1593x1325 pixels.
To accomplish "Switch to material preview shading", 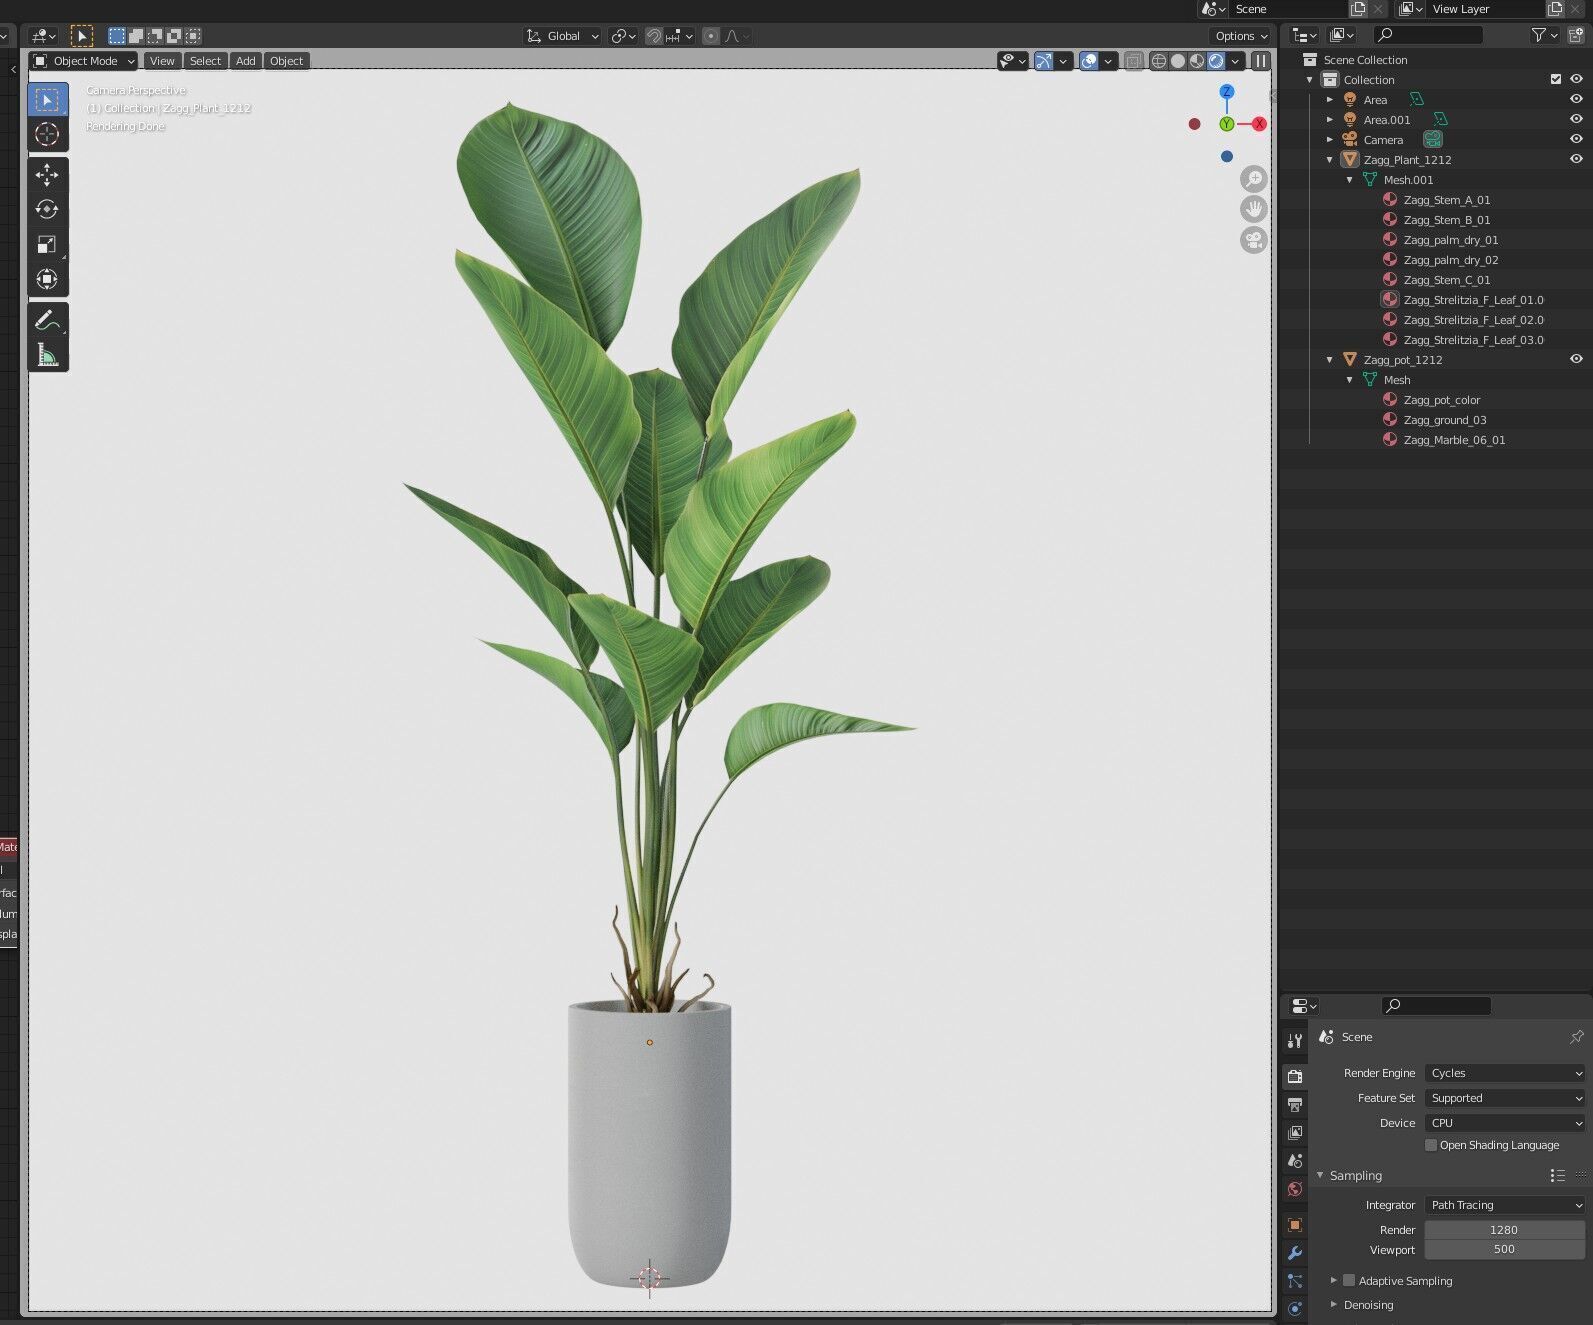I will point(1197,61).
